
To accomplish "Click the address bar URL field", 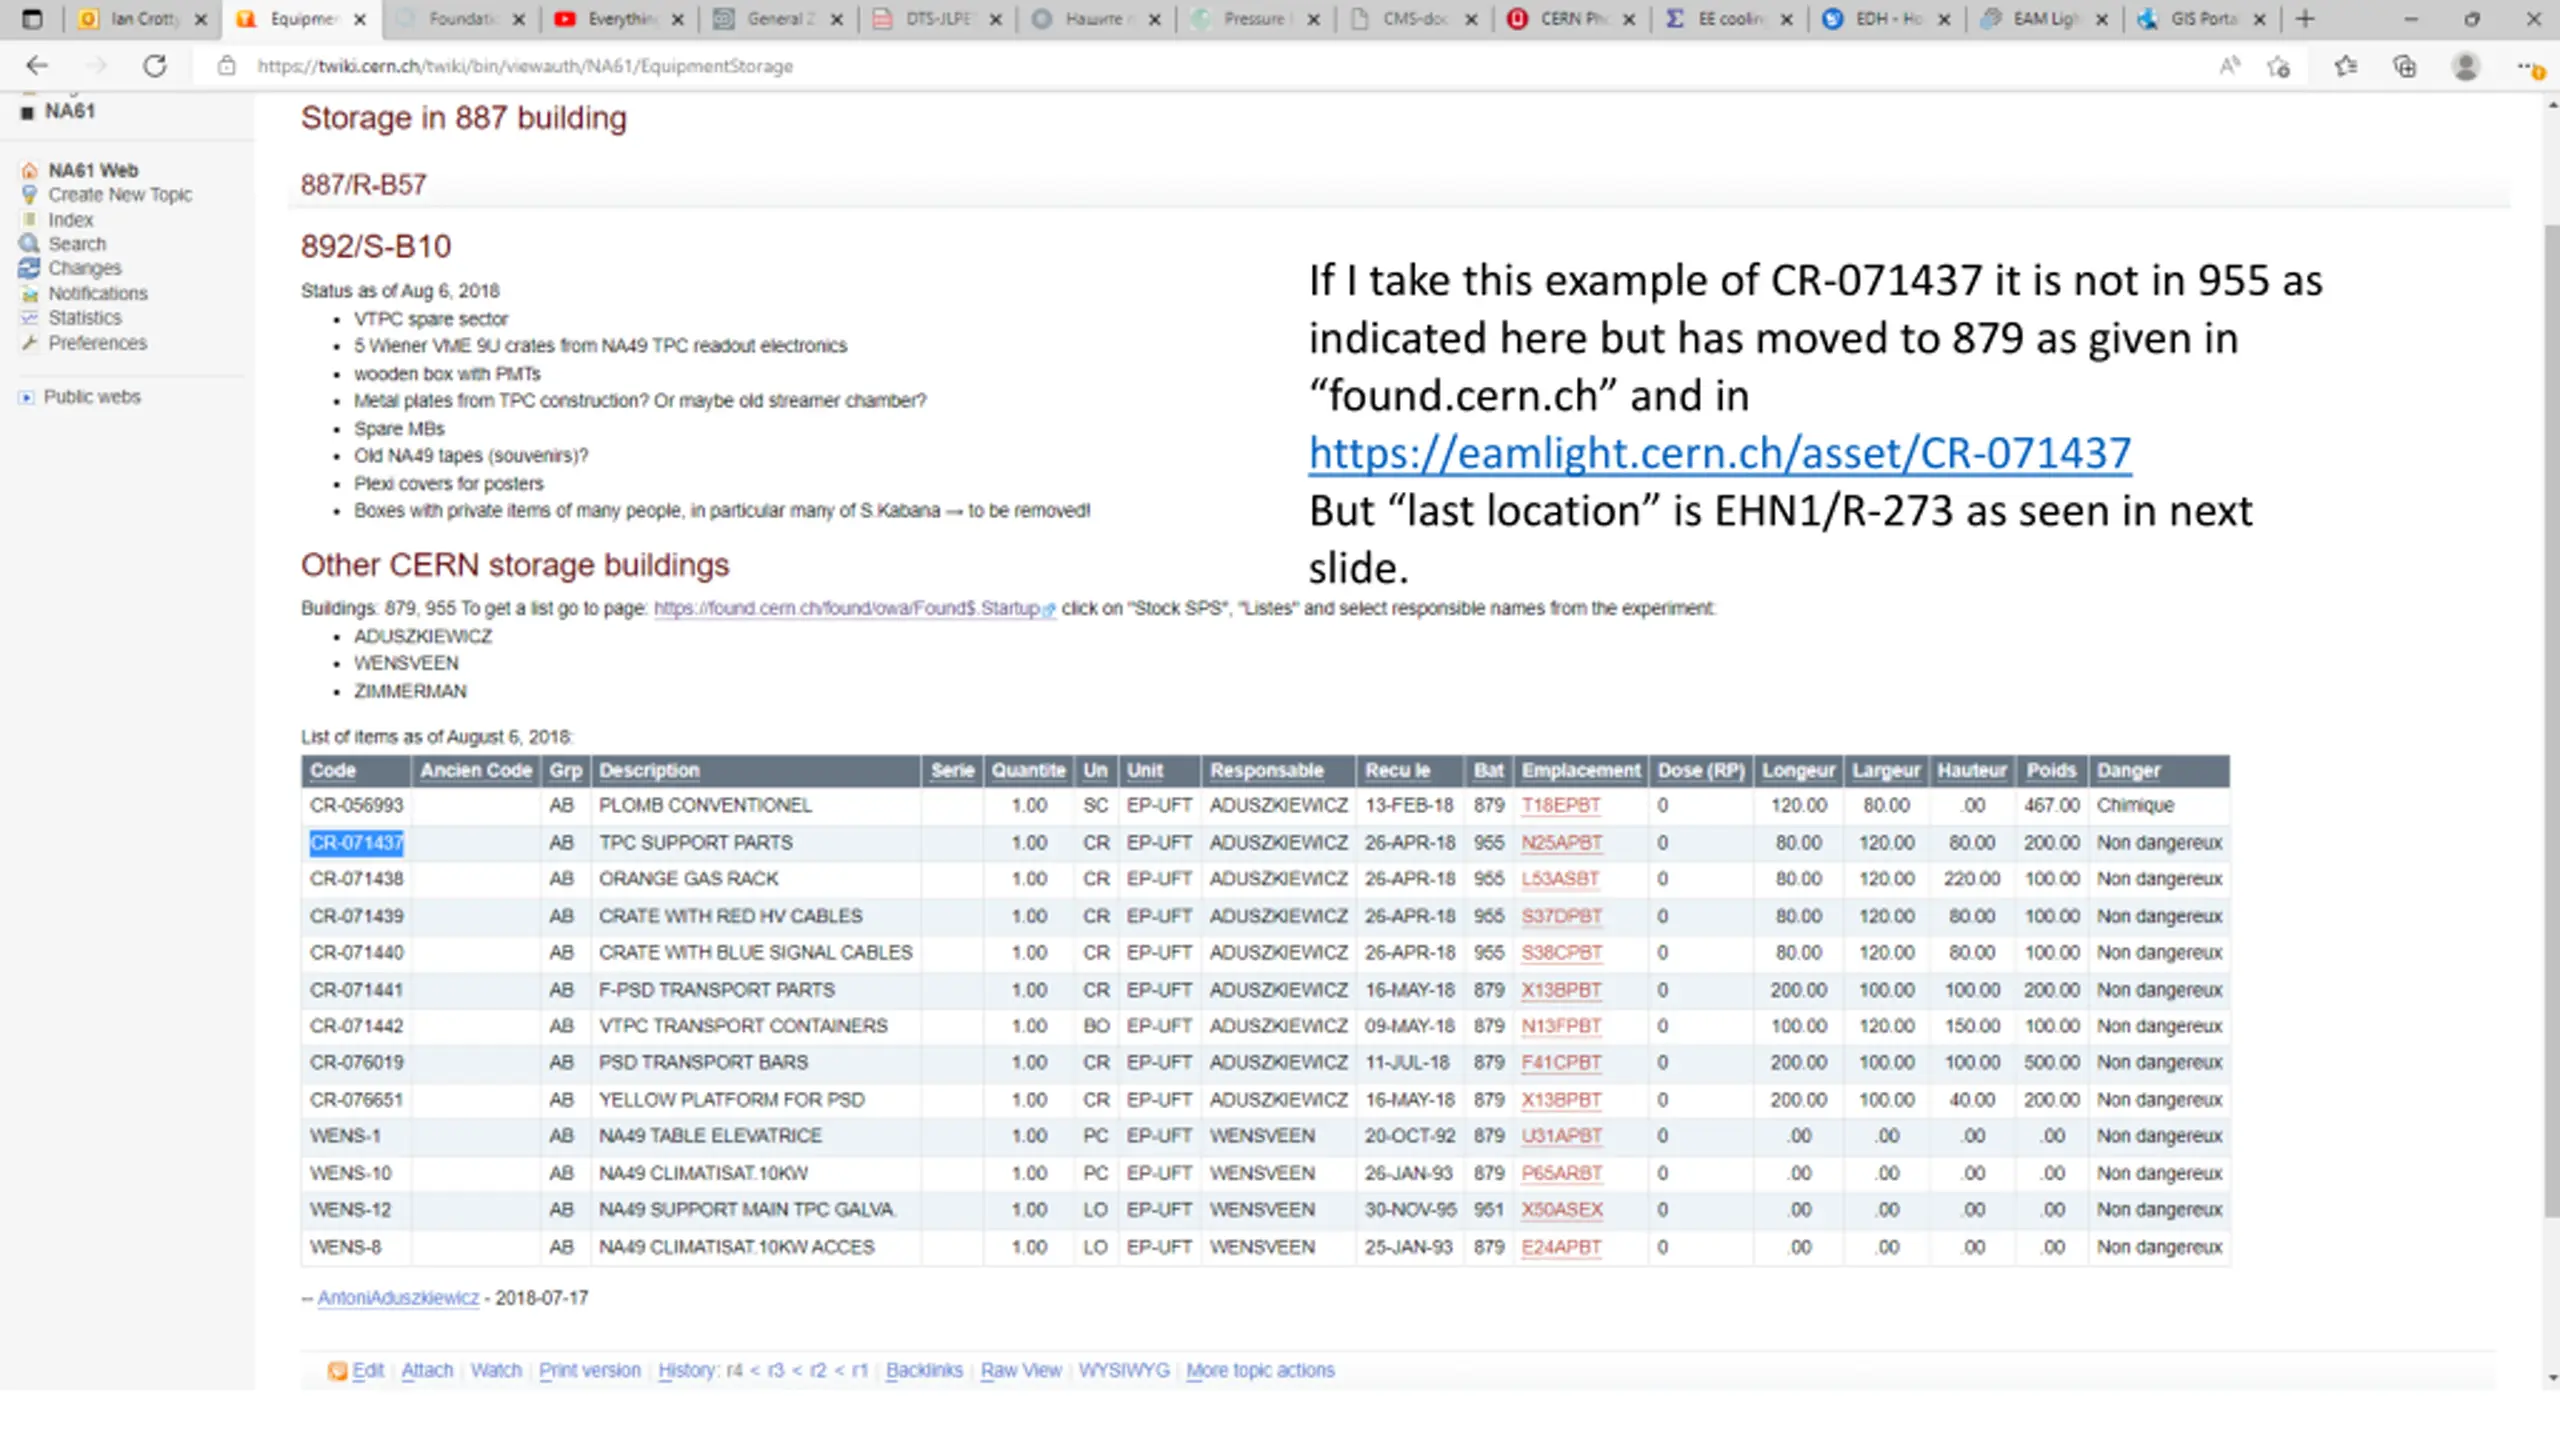I will tap(1200, 66).
